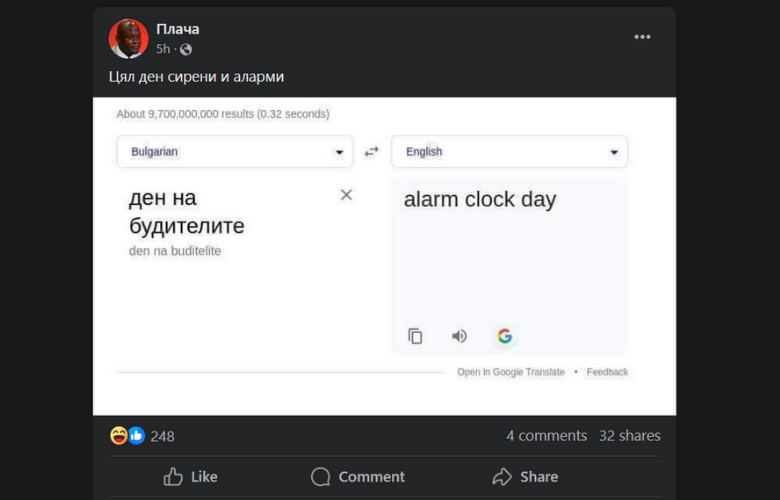Open the English target language dropdown
Viewport: 780px width, 500px height.
click(509, 152)
